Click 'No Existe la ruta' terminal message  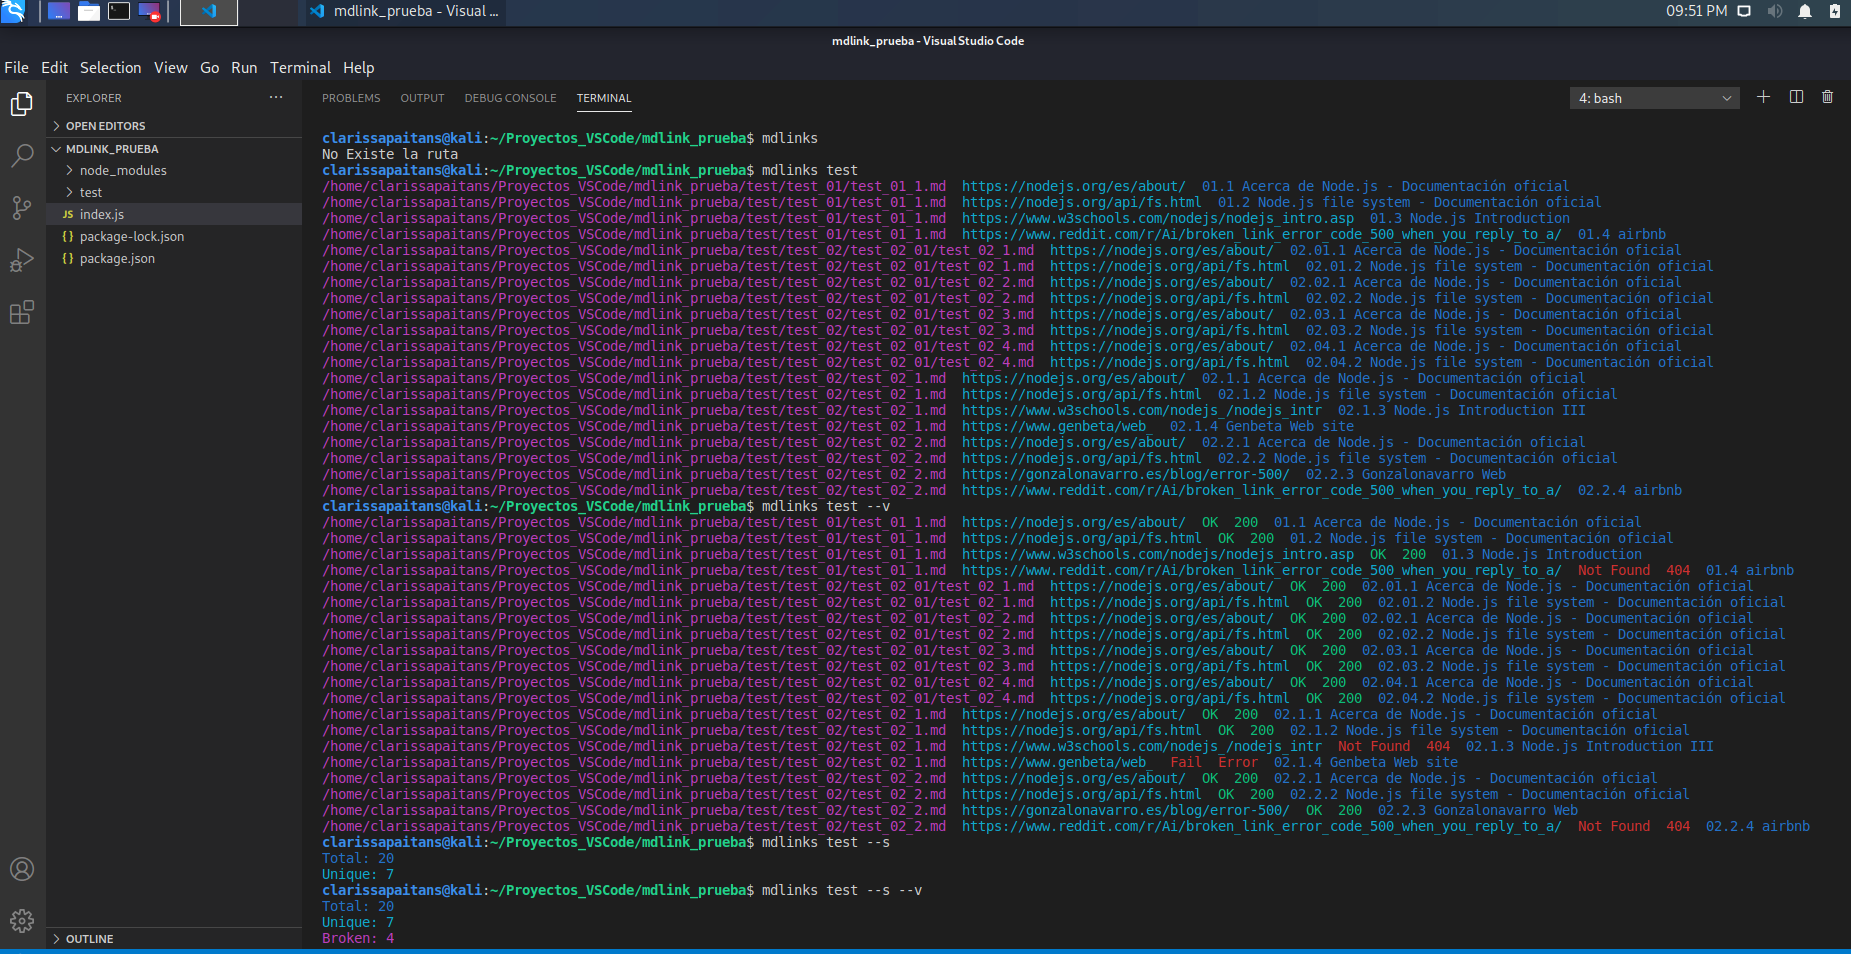(x=390, y=154)
